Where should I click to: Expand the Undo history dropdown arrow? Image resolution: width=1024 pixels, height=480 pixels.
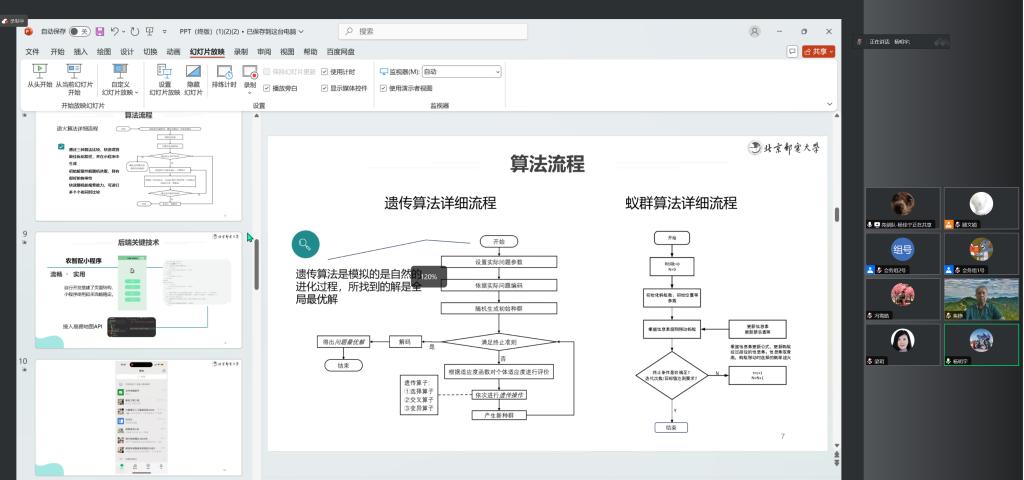pyautogui.click(x=123, y=31)
